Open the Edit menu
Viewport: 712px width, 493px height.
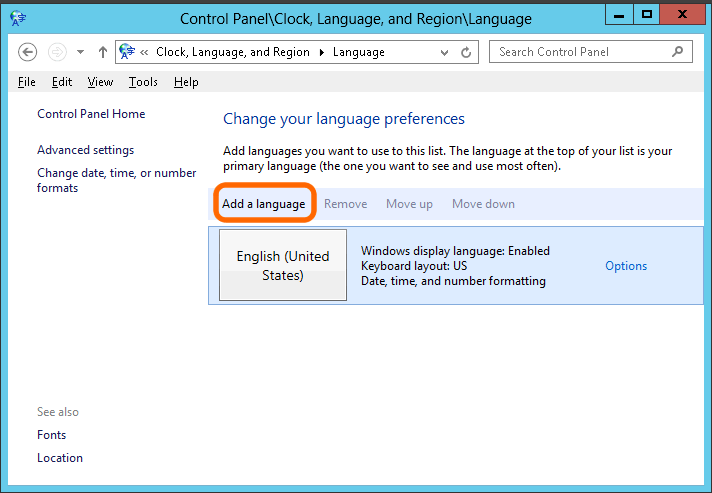pyautogui.click(x=62, y=82)
